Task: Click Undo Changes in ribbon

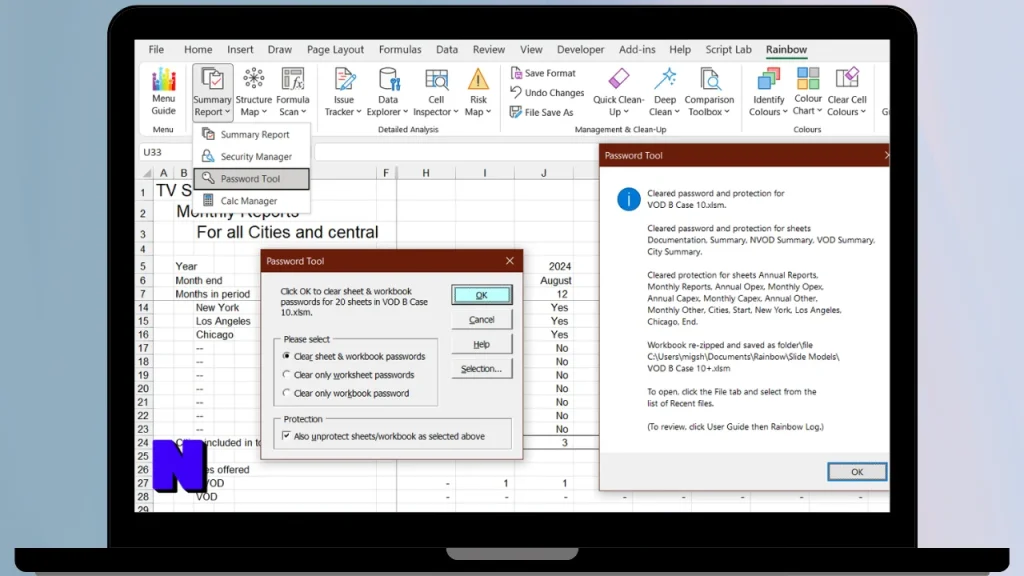Action: pyautogui.click(x=547, y=93)
